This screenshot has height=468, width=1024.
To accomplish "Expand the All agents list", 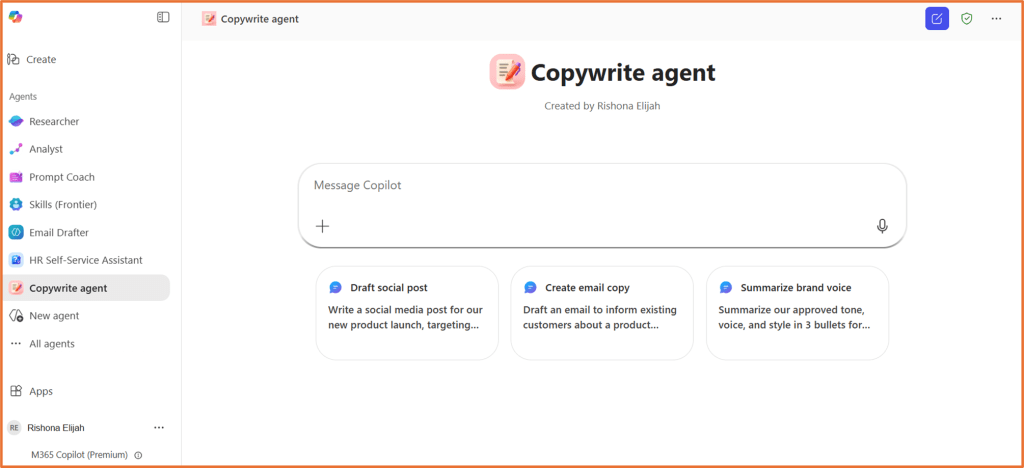I will 51,344.
